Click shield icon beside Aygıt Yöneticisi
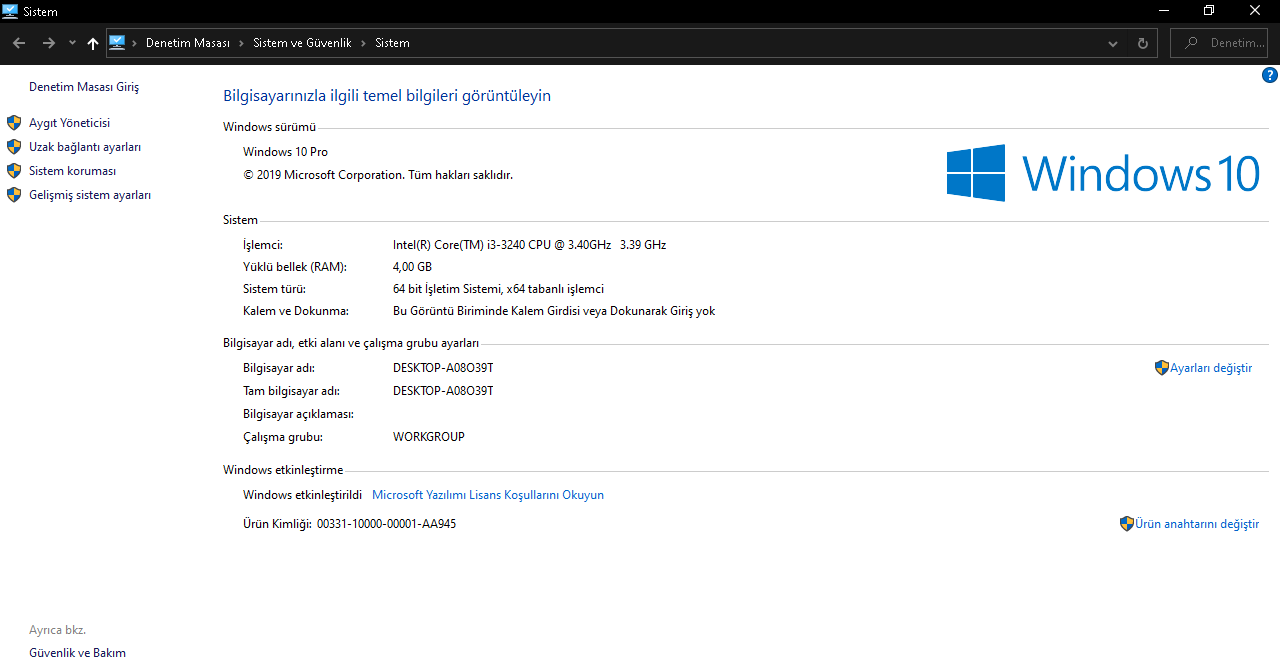Image resolution: width=1280 pixels, height=657 pixels. [14, 123]
